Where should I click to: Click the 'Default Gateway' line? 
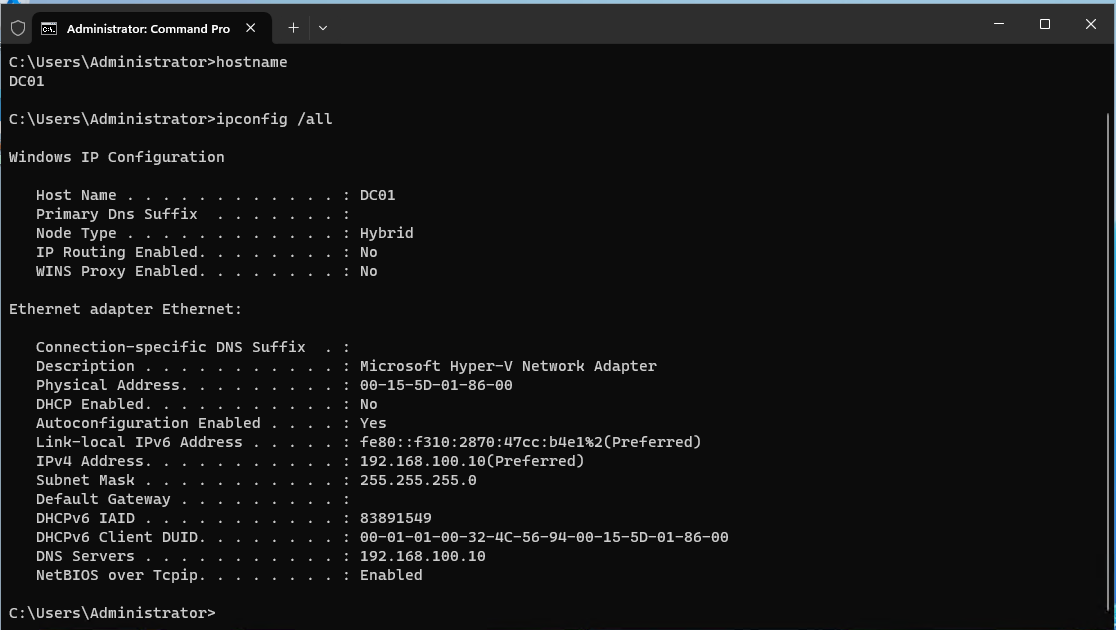(x=193, y=499)
